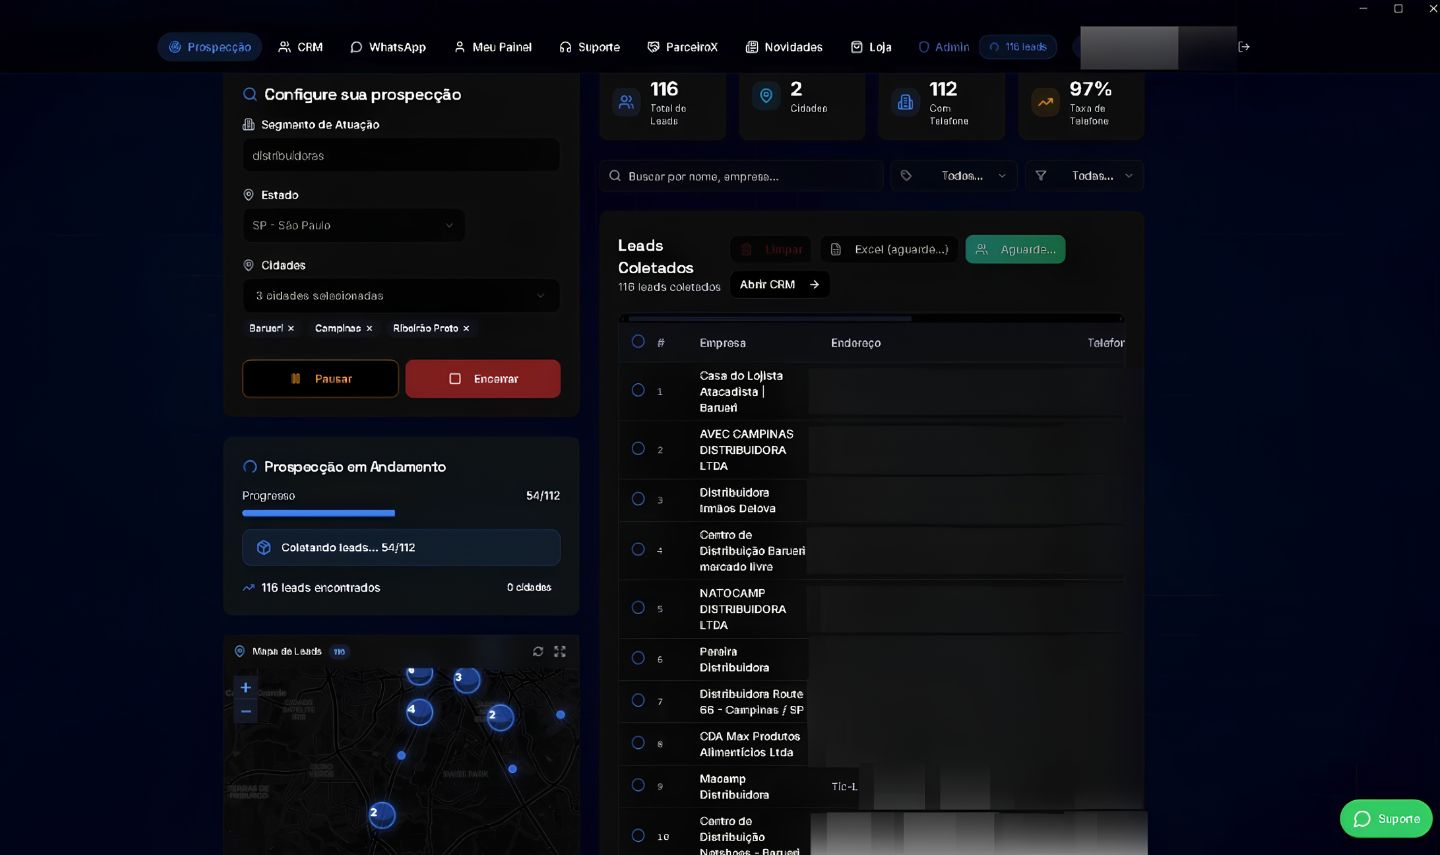Click the 116 leads badge in header
Screen dimensions: 1440x855
tap(1018, 47)
